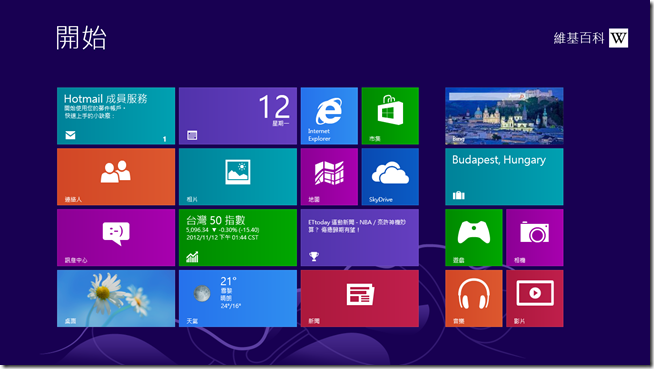
Task: Launch the Xbox Games controller tile
Action: click(474, 238)
